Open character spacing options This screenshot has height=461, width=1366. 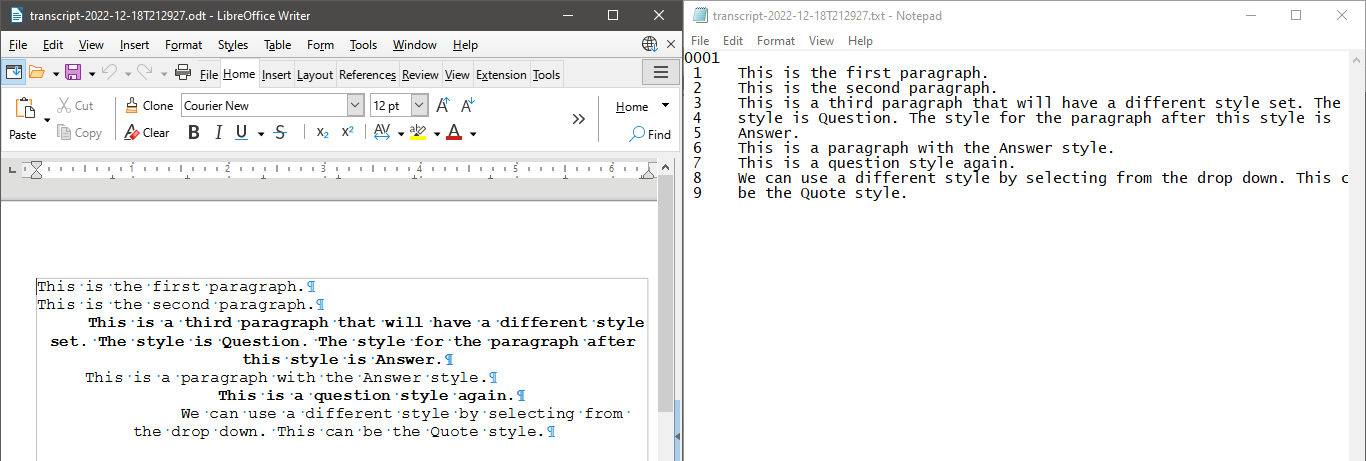point(382,133)
